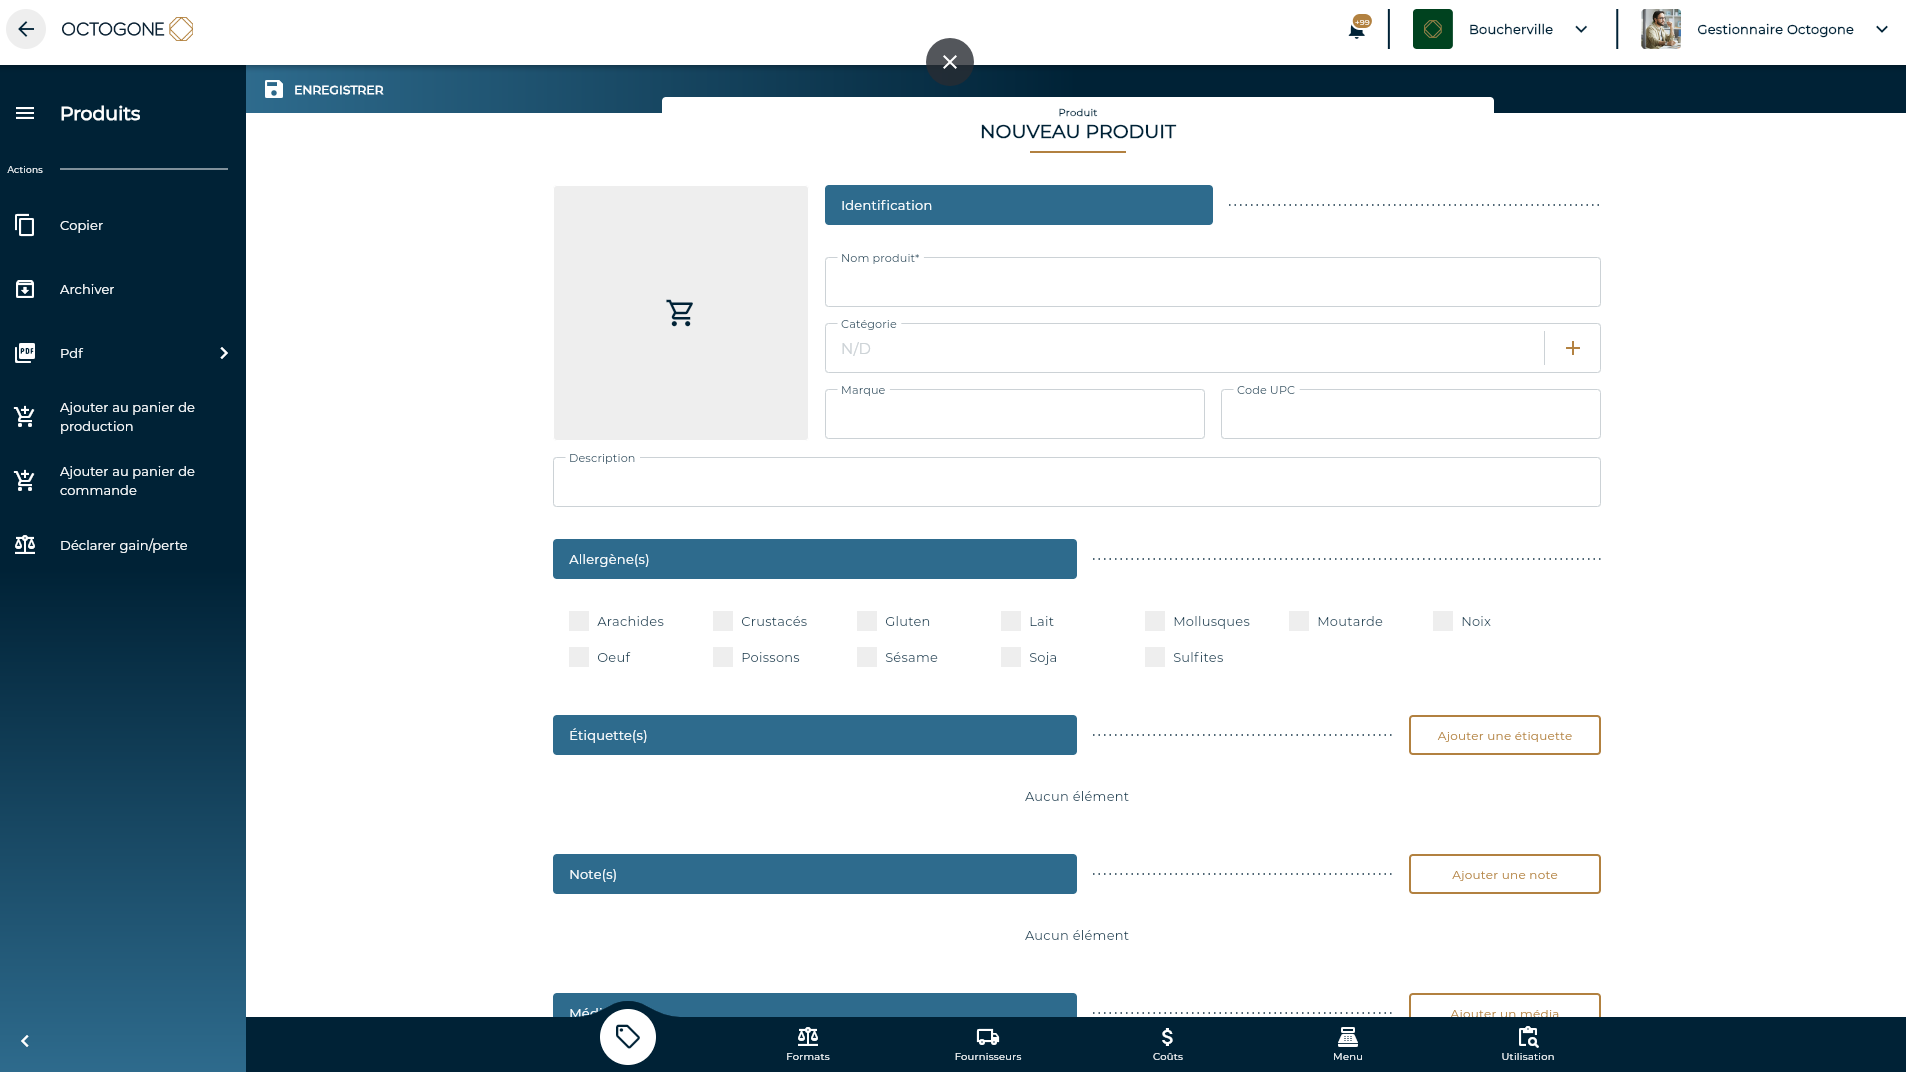
Task: Click the Coûts dollar icon
Action: (x=1167, y=1037)
